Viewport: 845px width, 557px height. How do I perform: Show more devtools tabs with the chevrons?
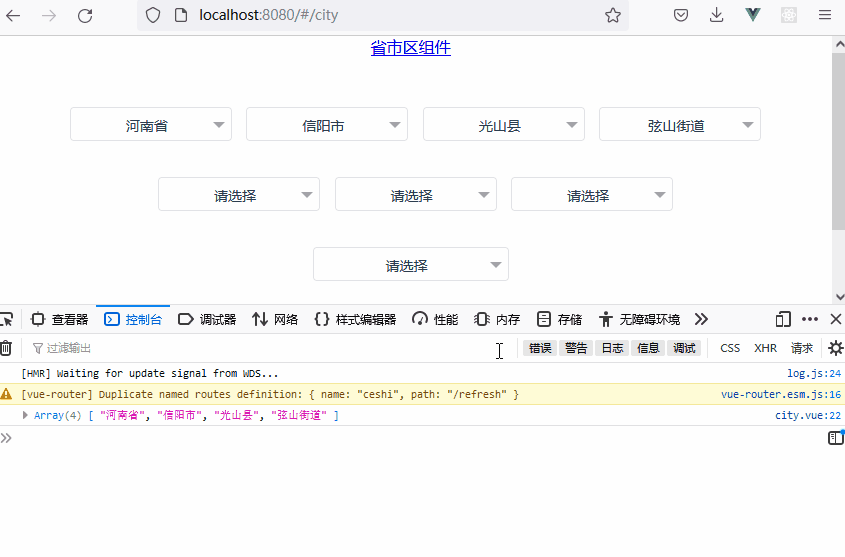coord(701,319)
